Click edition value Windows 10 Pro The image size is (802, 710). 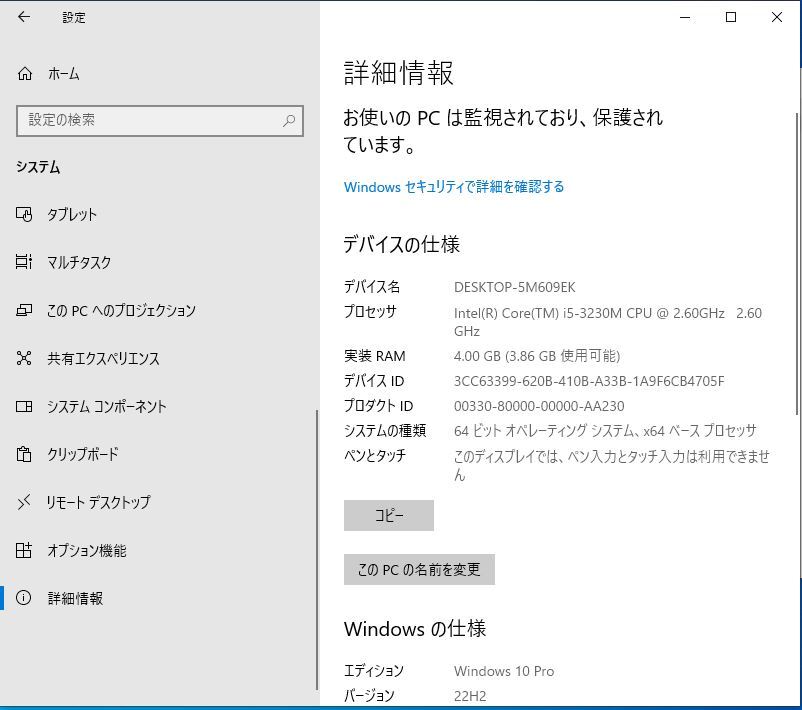click(504, 671)
